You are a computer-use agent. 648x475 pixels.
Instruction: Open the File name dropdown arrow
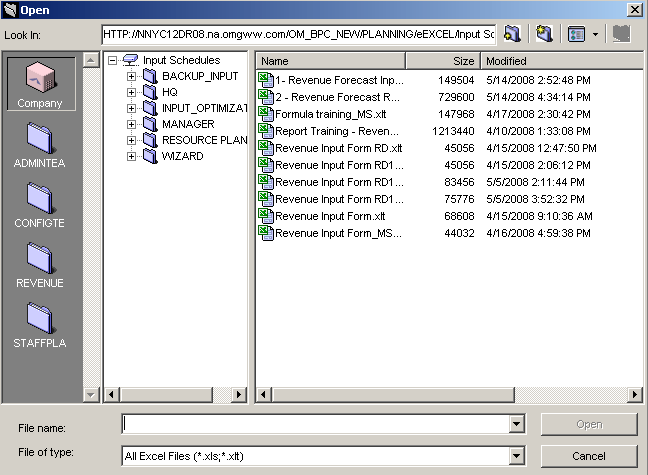pyautogui.click(x=517, y=424)
